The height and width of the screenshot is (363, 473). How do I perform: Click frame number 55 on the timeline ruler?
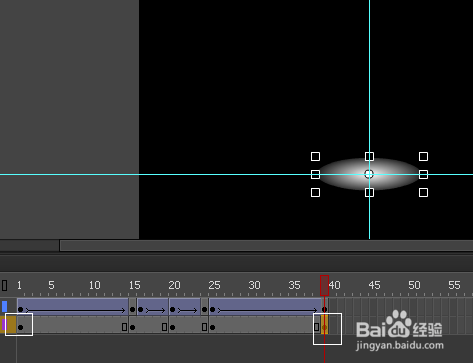point(454,285)
